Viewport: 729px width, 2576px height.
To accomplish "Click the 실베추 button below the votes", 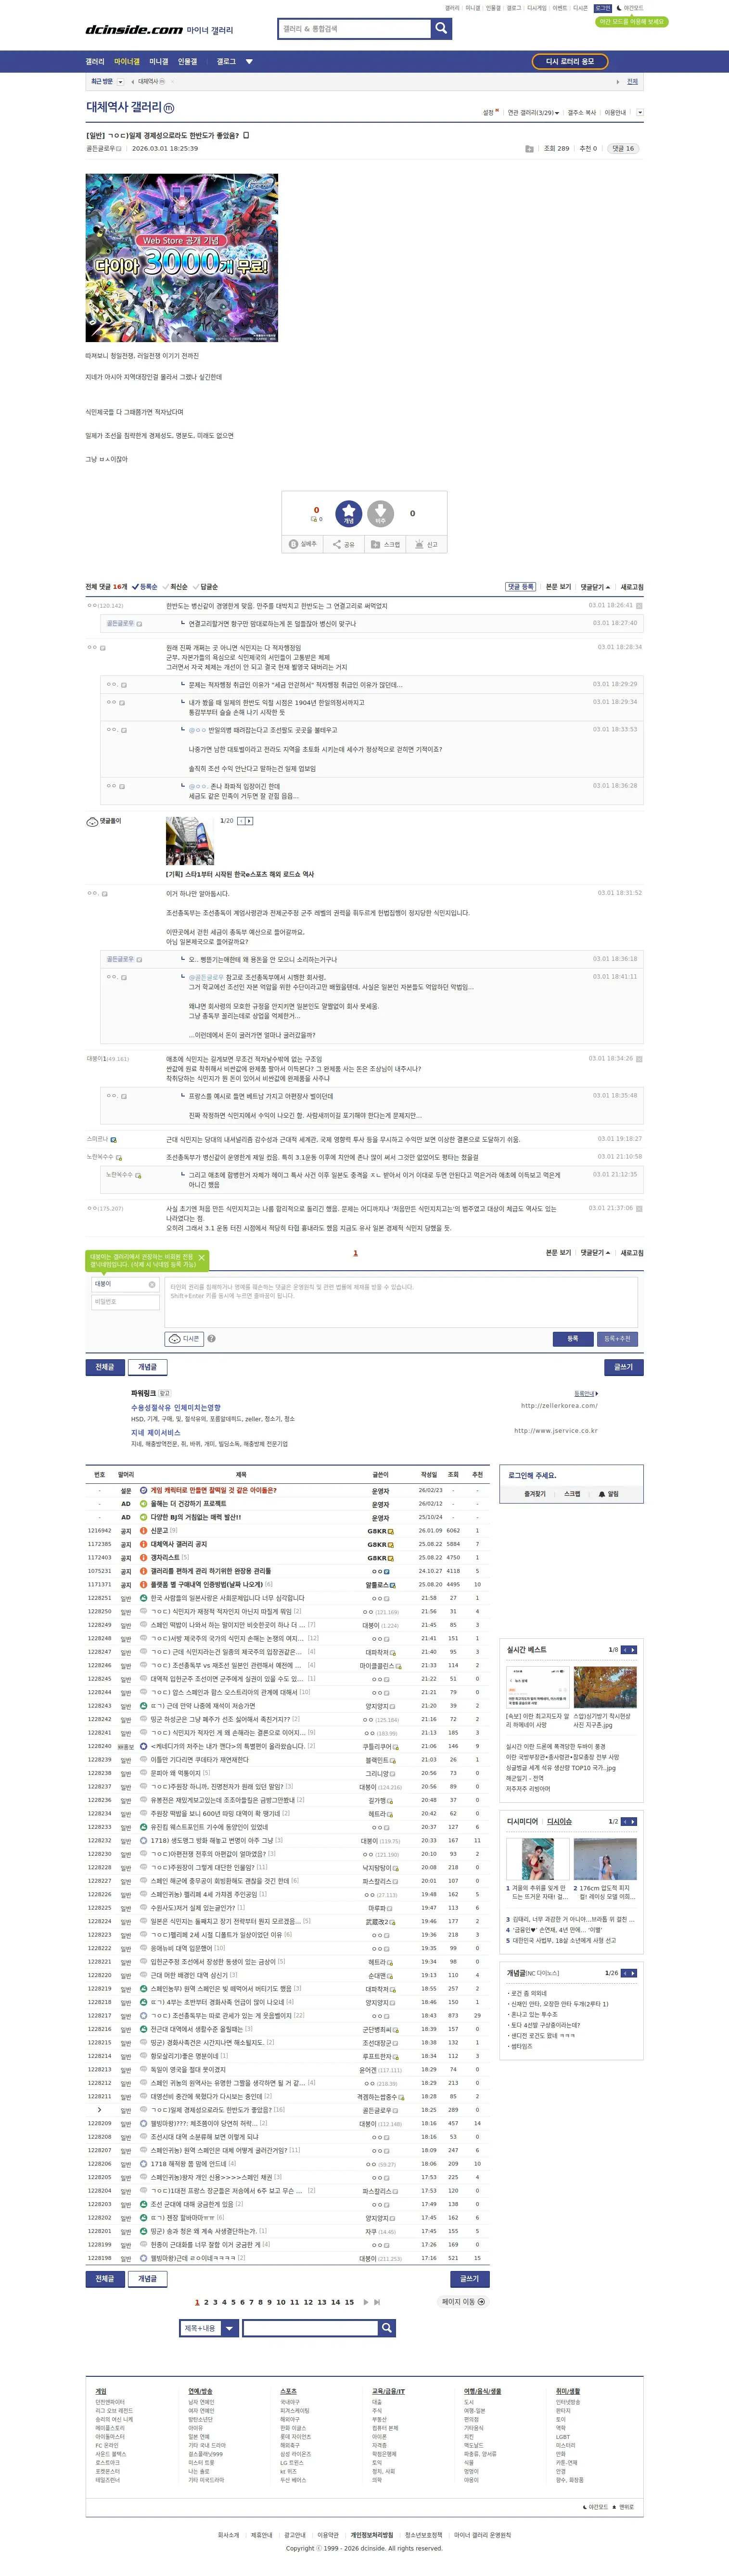I will tap(303, 544).
